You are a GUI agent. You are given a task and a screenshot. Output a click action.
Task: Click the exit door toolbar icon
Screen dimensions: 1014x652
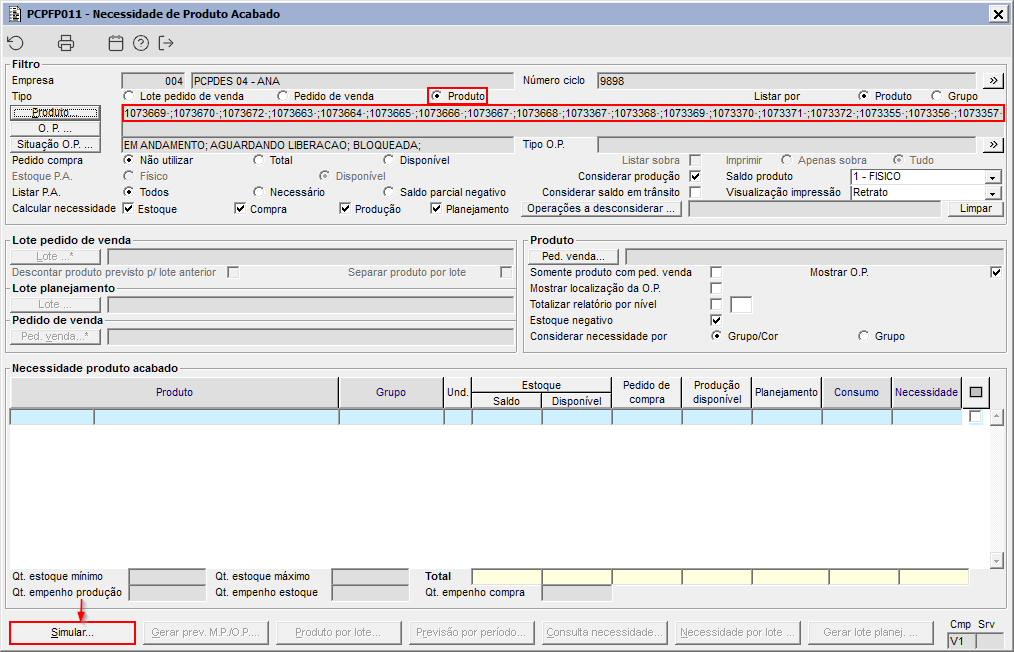(x=166, y=43)
